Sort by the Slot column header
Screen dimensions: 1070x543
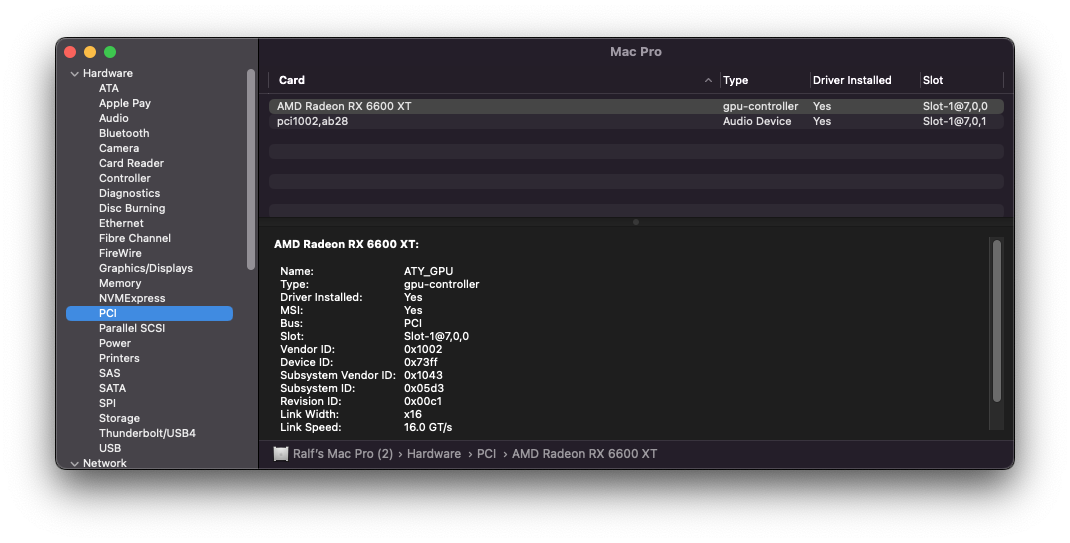(x=933, y=80)
